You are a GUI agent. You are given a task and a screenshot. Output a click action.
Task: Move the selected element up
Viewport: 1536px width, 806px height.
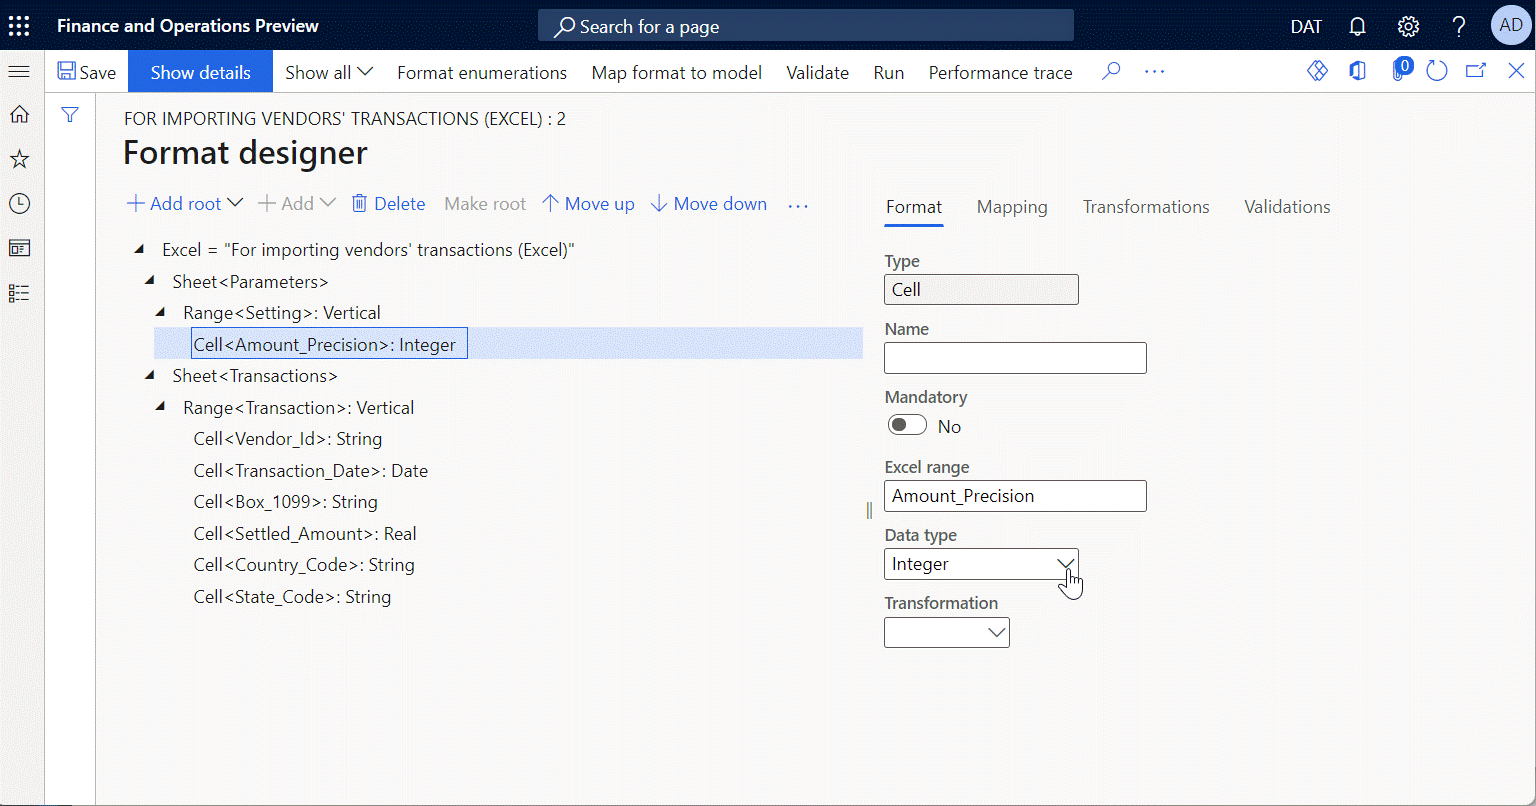[588, 203]
